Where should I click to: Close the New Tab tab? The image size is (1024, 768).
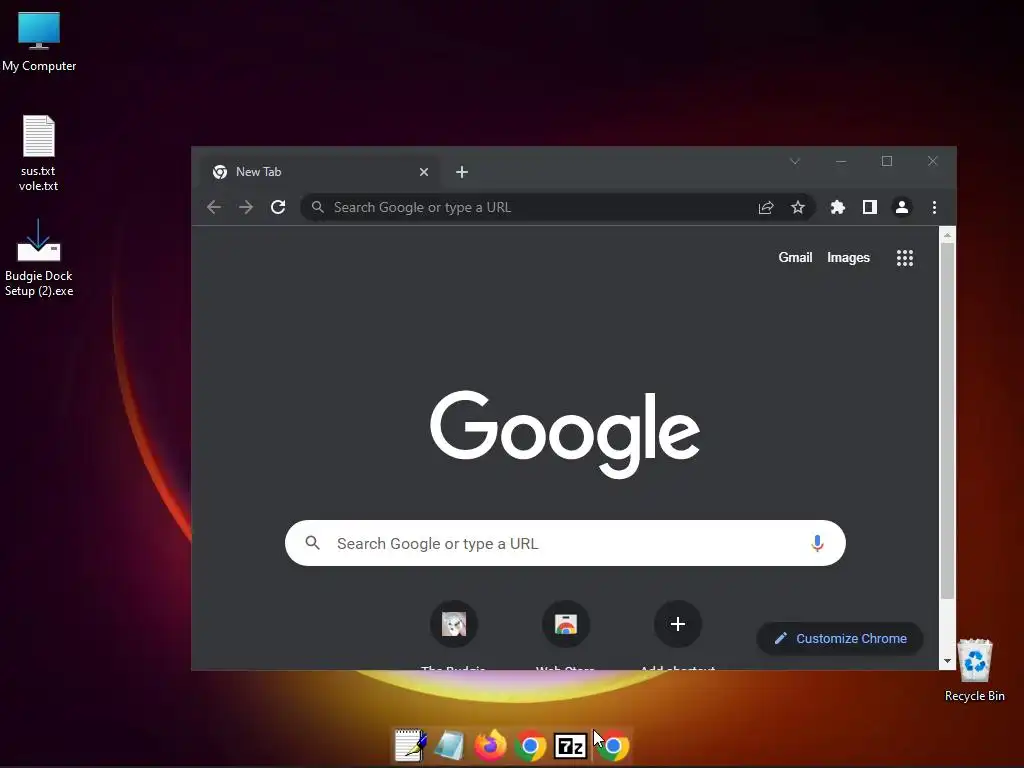tap(424, 172)
